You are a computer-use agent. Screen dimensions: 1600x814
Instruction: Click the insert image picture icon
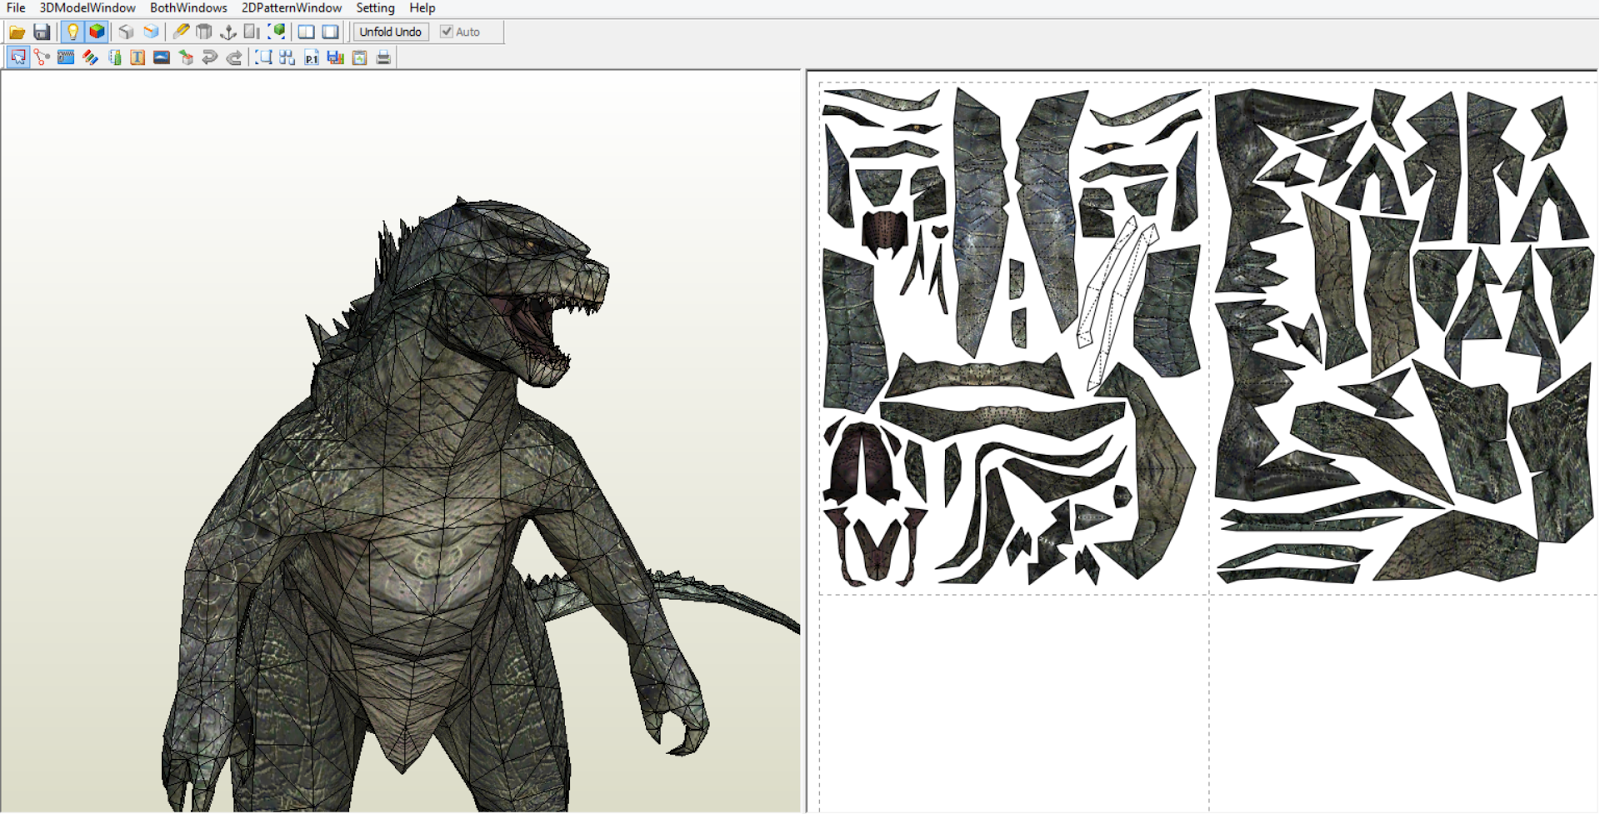tap(162, 57)
